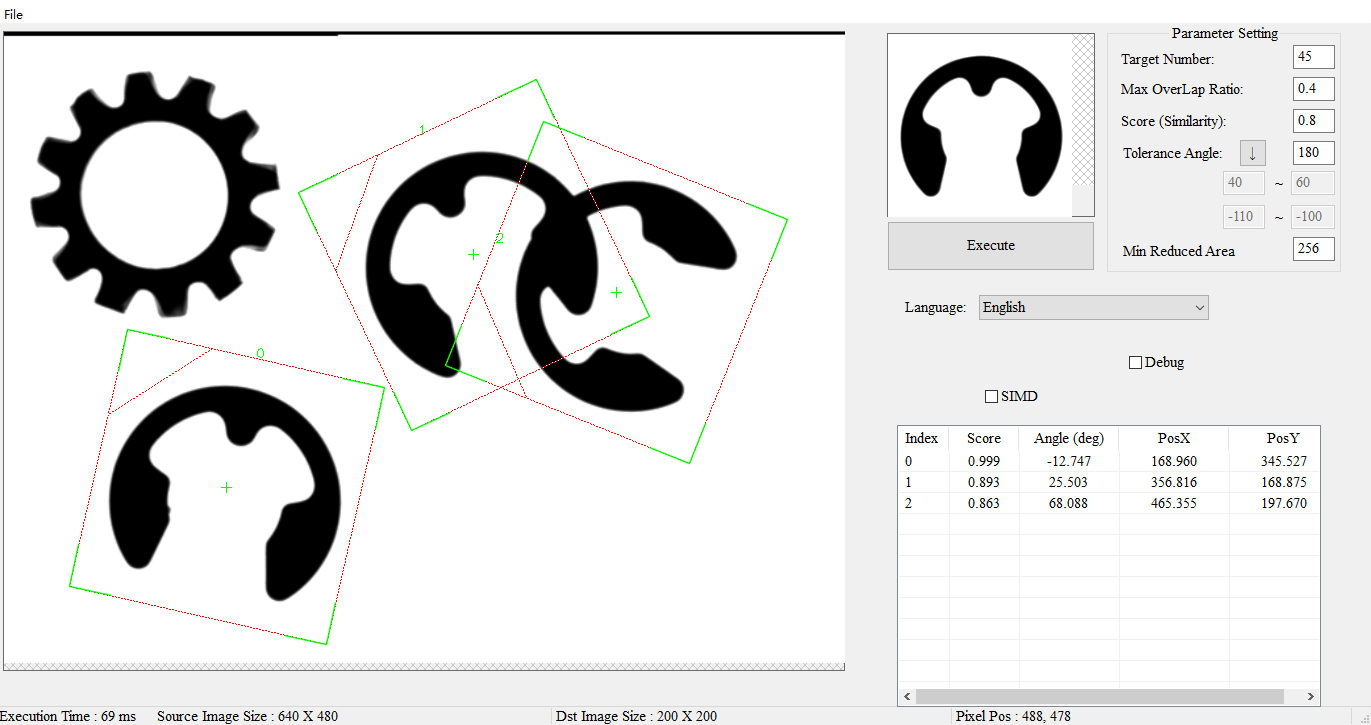The width and height of the screenshot is (1371, 725).
Task: Edit the Target Number field
Action: pos(1313,57)
